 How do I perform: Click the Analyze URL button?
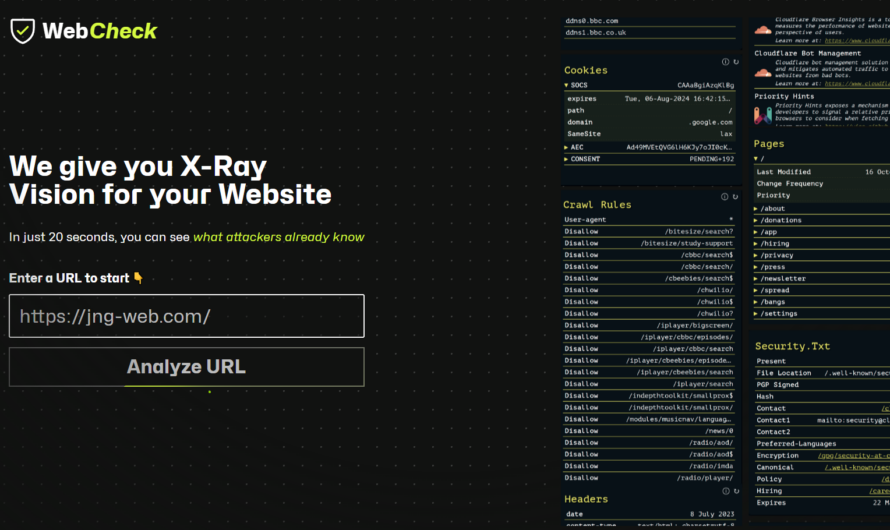187,367
